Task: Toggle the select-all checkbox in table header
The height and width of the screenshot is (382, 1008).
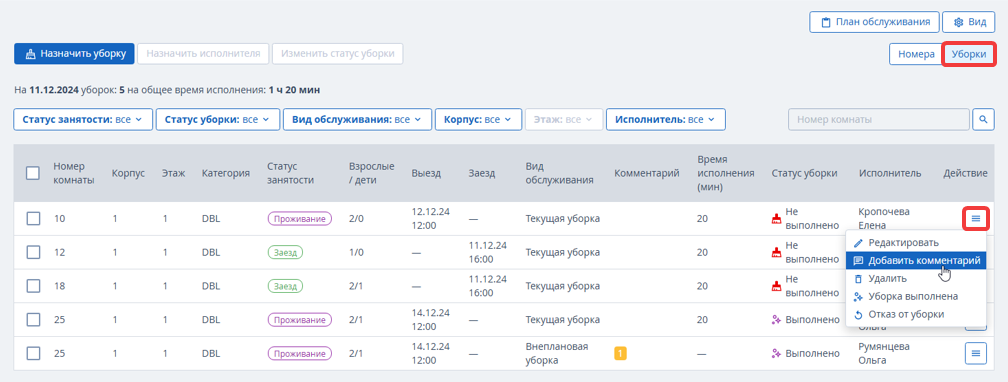Action: [33, 173]
